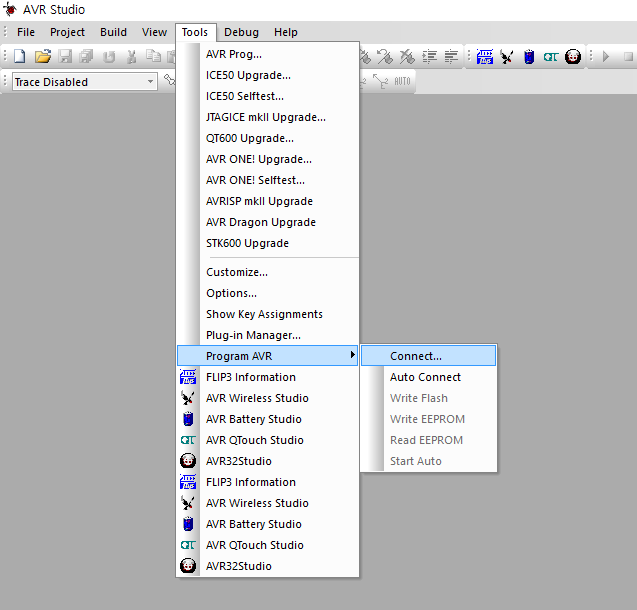Open AVR32Studio from the round toolbar icon

point(573,57)
